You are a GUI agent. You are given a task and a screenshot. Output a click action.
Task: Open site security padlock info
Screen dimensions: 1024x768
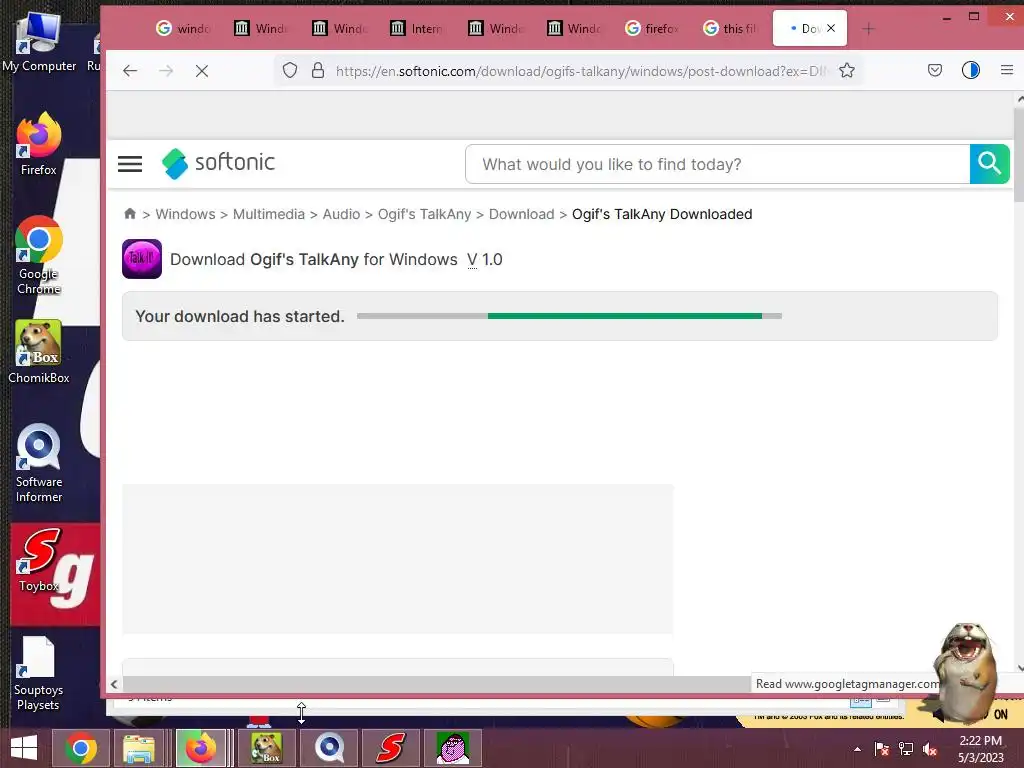318,71
